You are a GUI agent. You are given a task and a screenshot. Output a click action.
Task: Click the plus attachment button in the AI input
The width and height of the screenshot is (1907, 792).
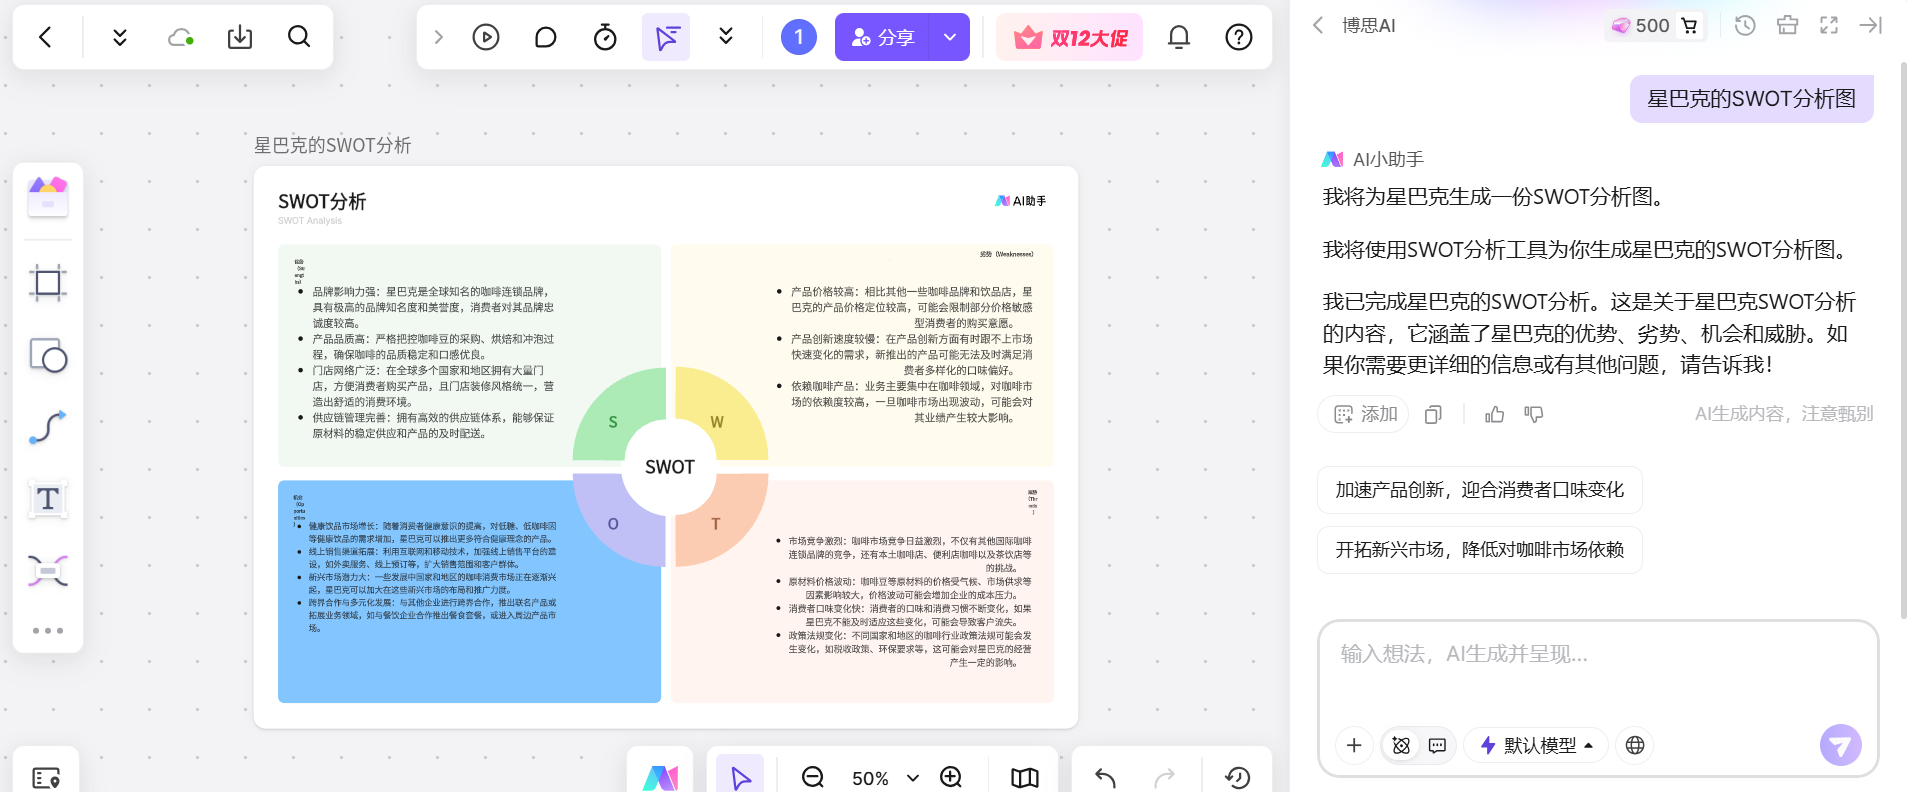point(1354,745)
